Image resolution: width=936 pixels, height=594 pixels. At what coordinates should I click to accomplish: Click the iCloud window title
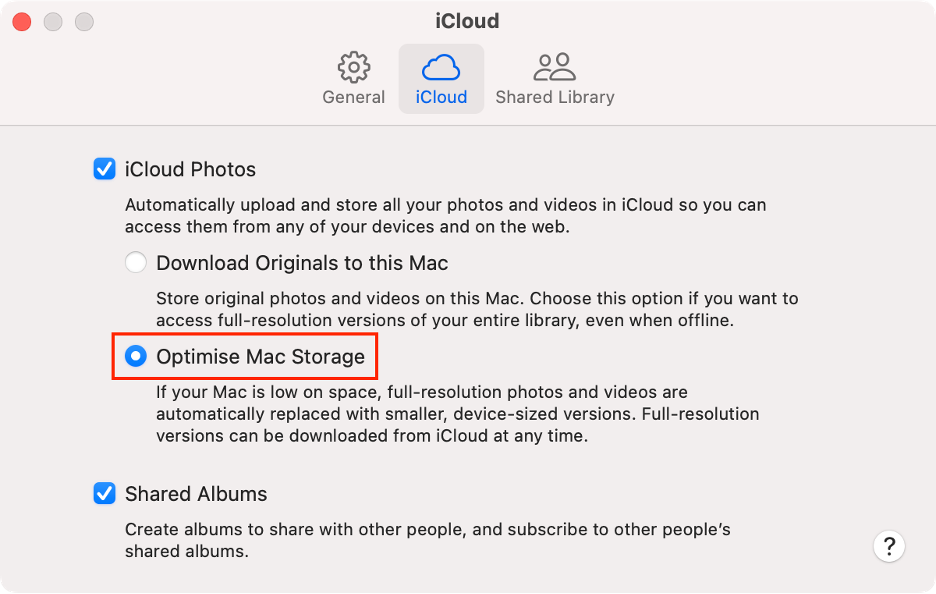click(466, 20)
